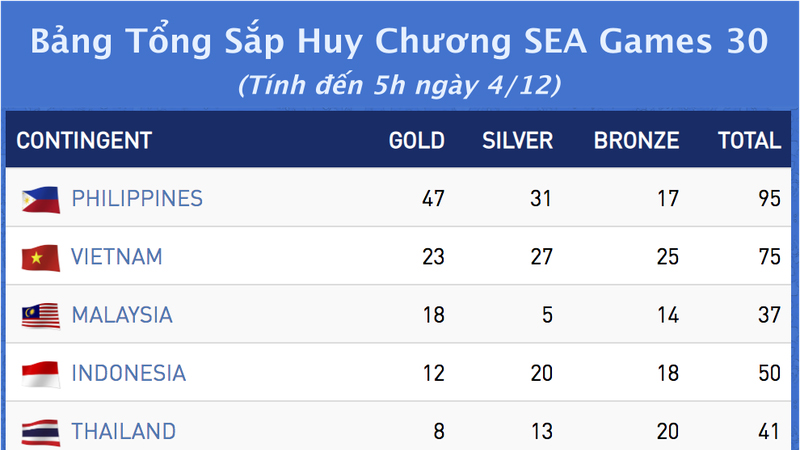Click the SEA Games 30 title heading
The height and width of the screenshot is (450, 800).
click(399, 41)
